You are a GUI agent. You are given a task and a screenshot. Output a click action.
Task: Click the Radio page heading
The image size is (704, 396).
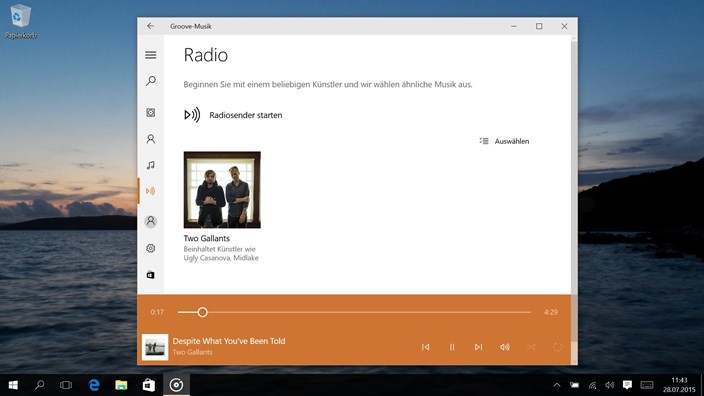[206, 55]
